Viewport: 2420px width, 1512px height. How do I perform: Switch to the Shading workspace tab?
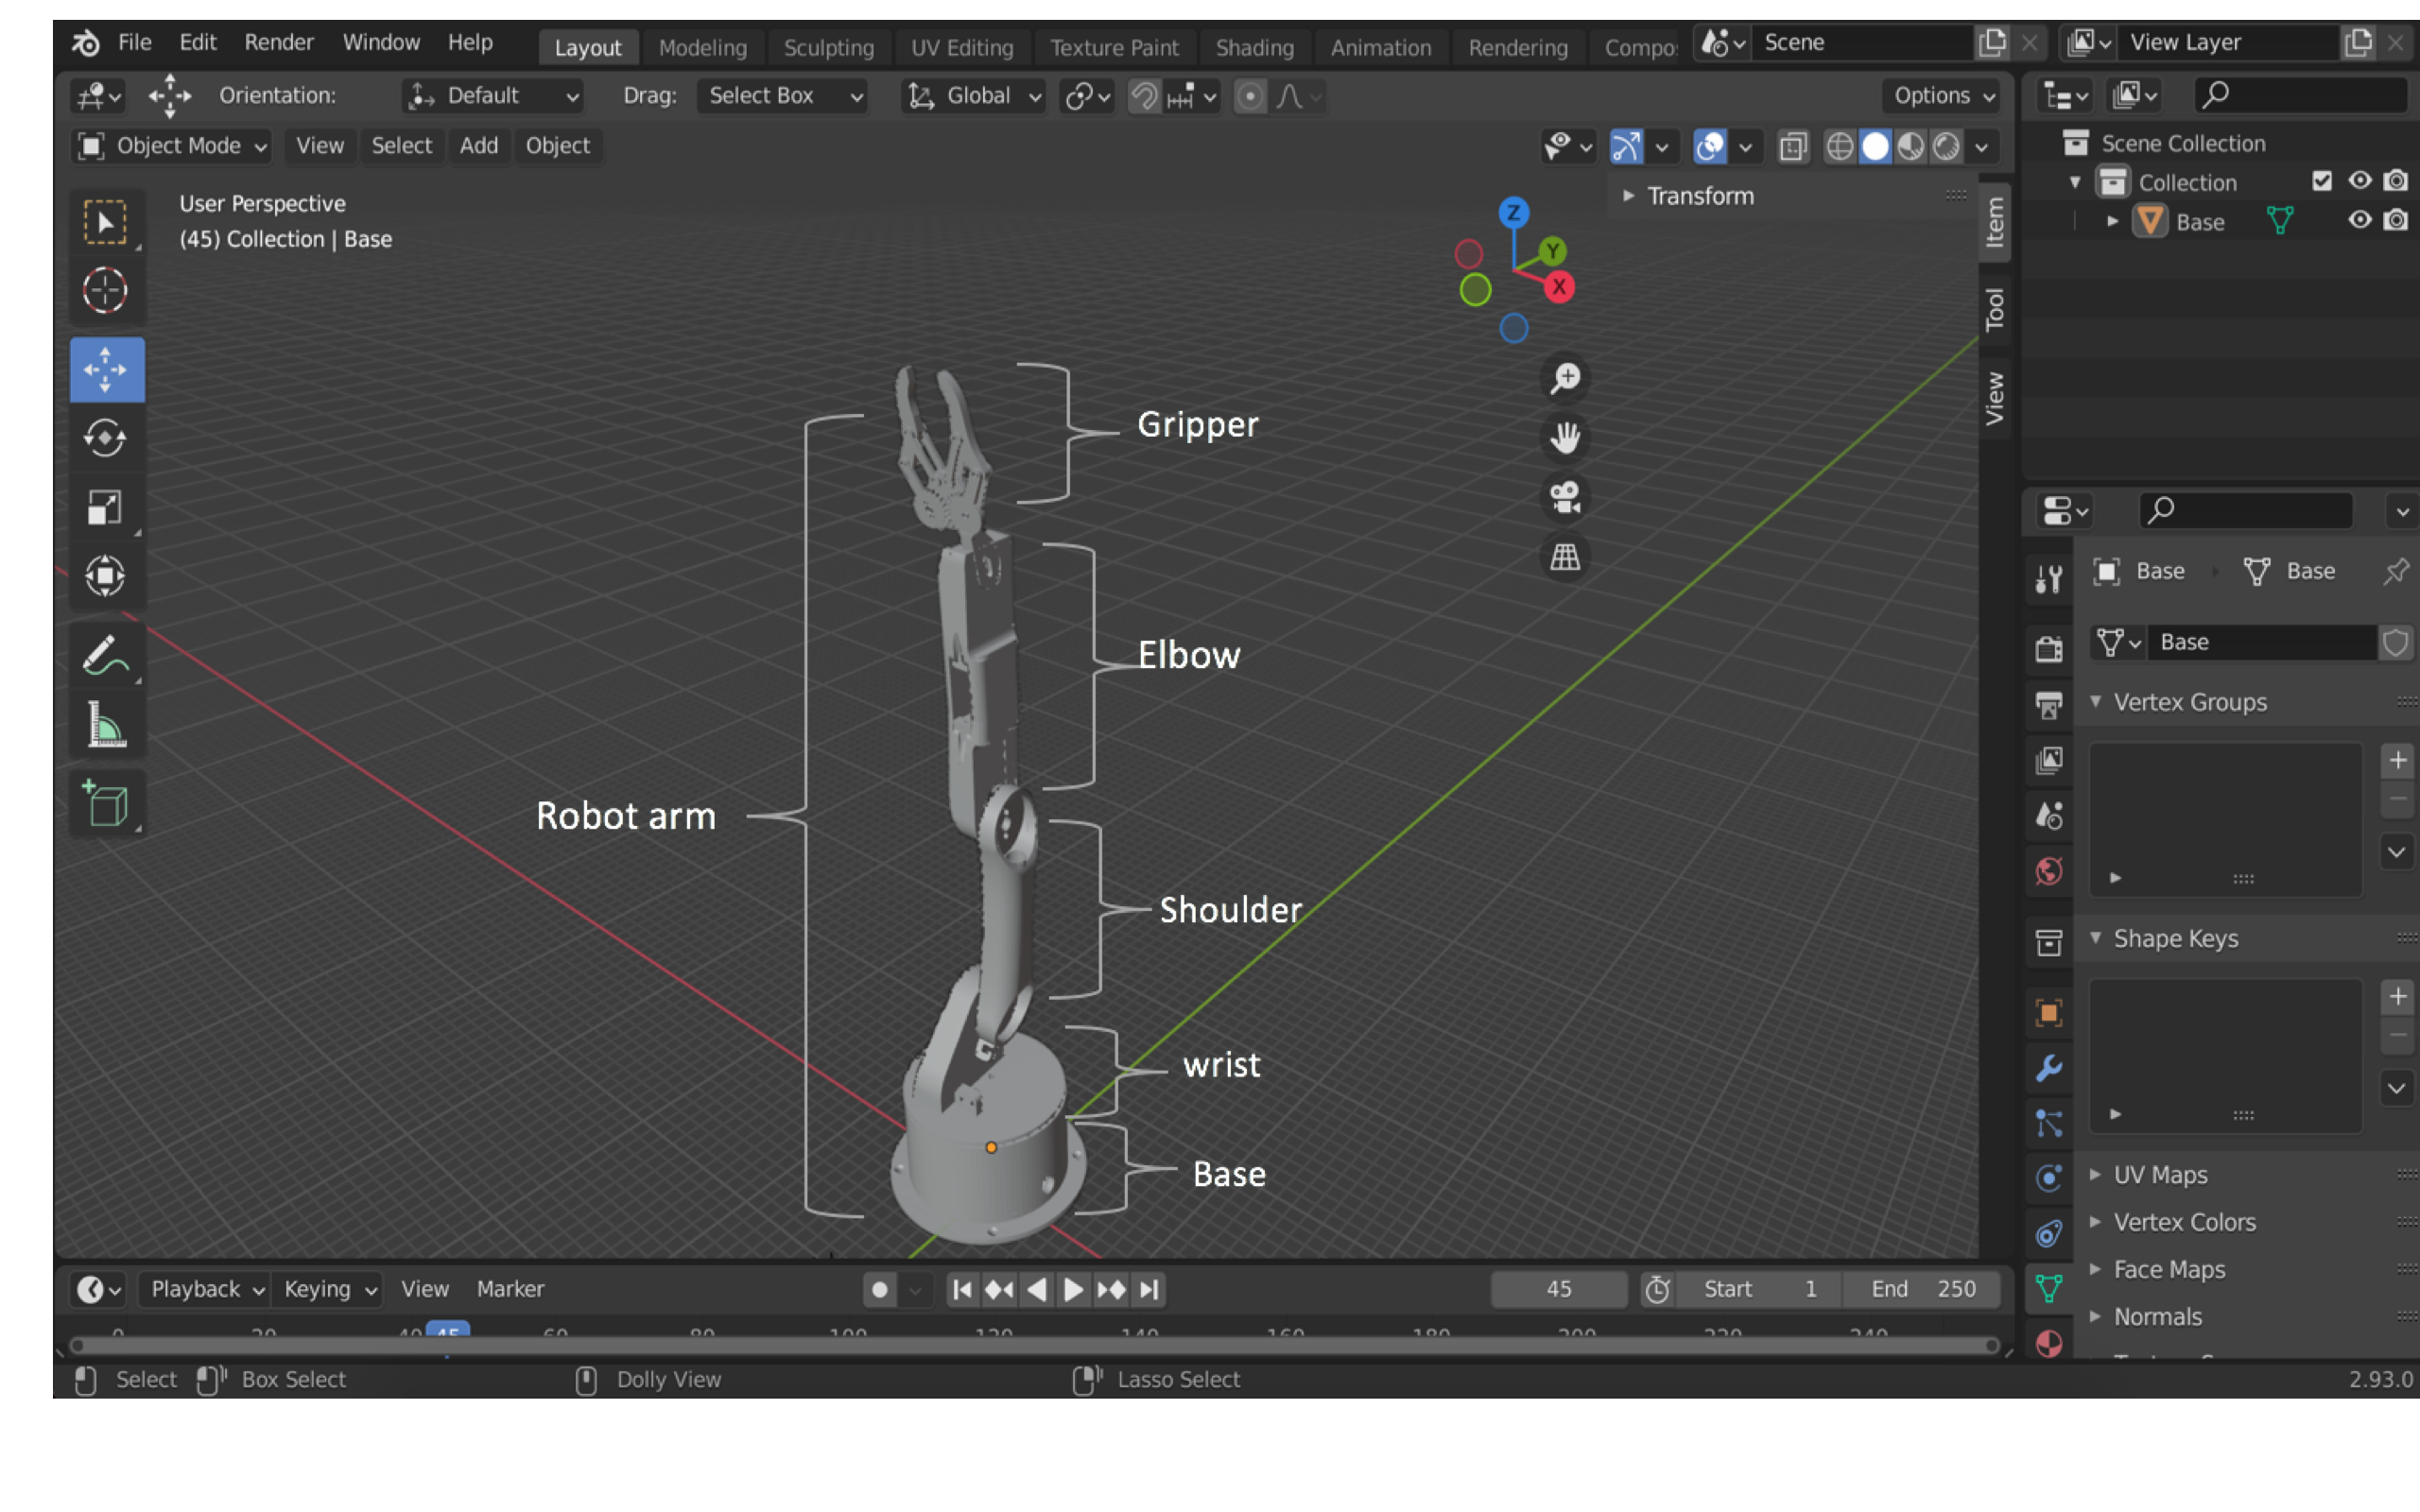(1255, 46)
